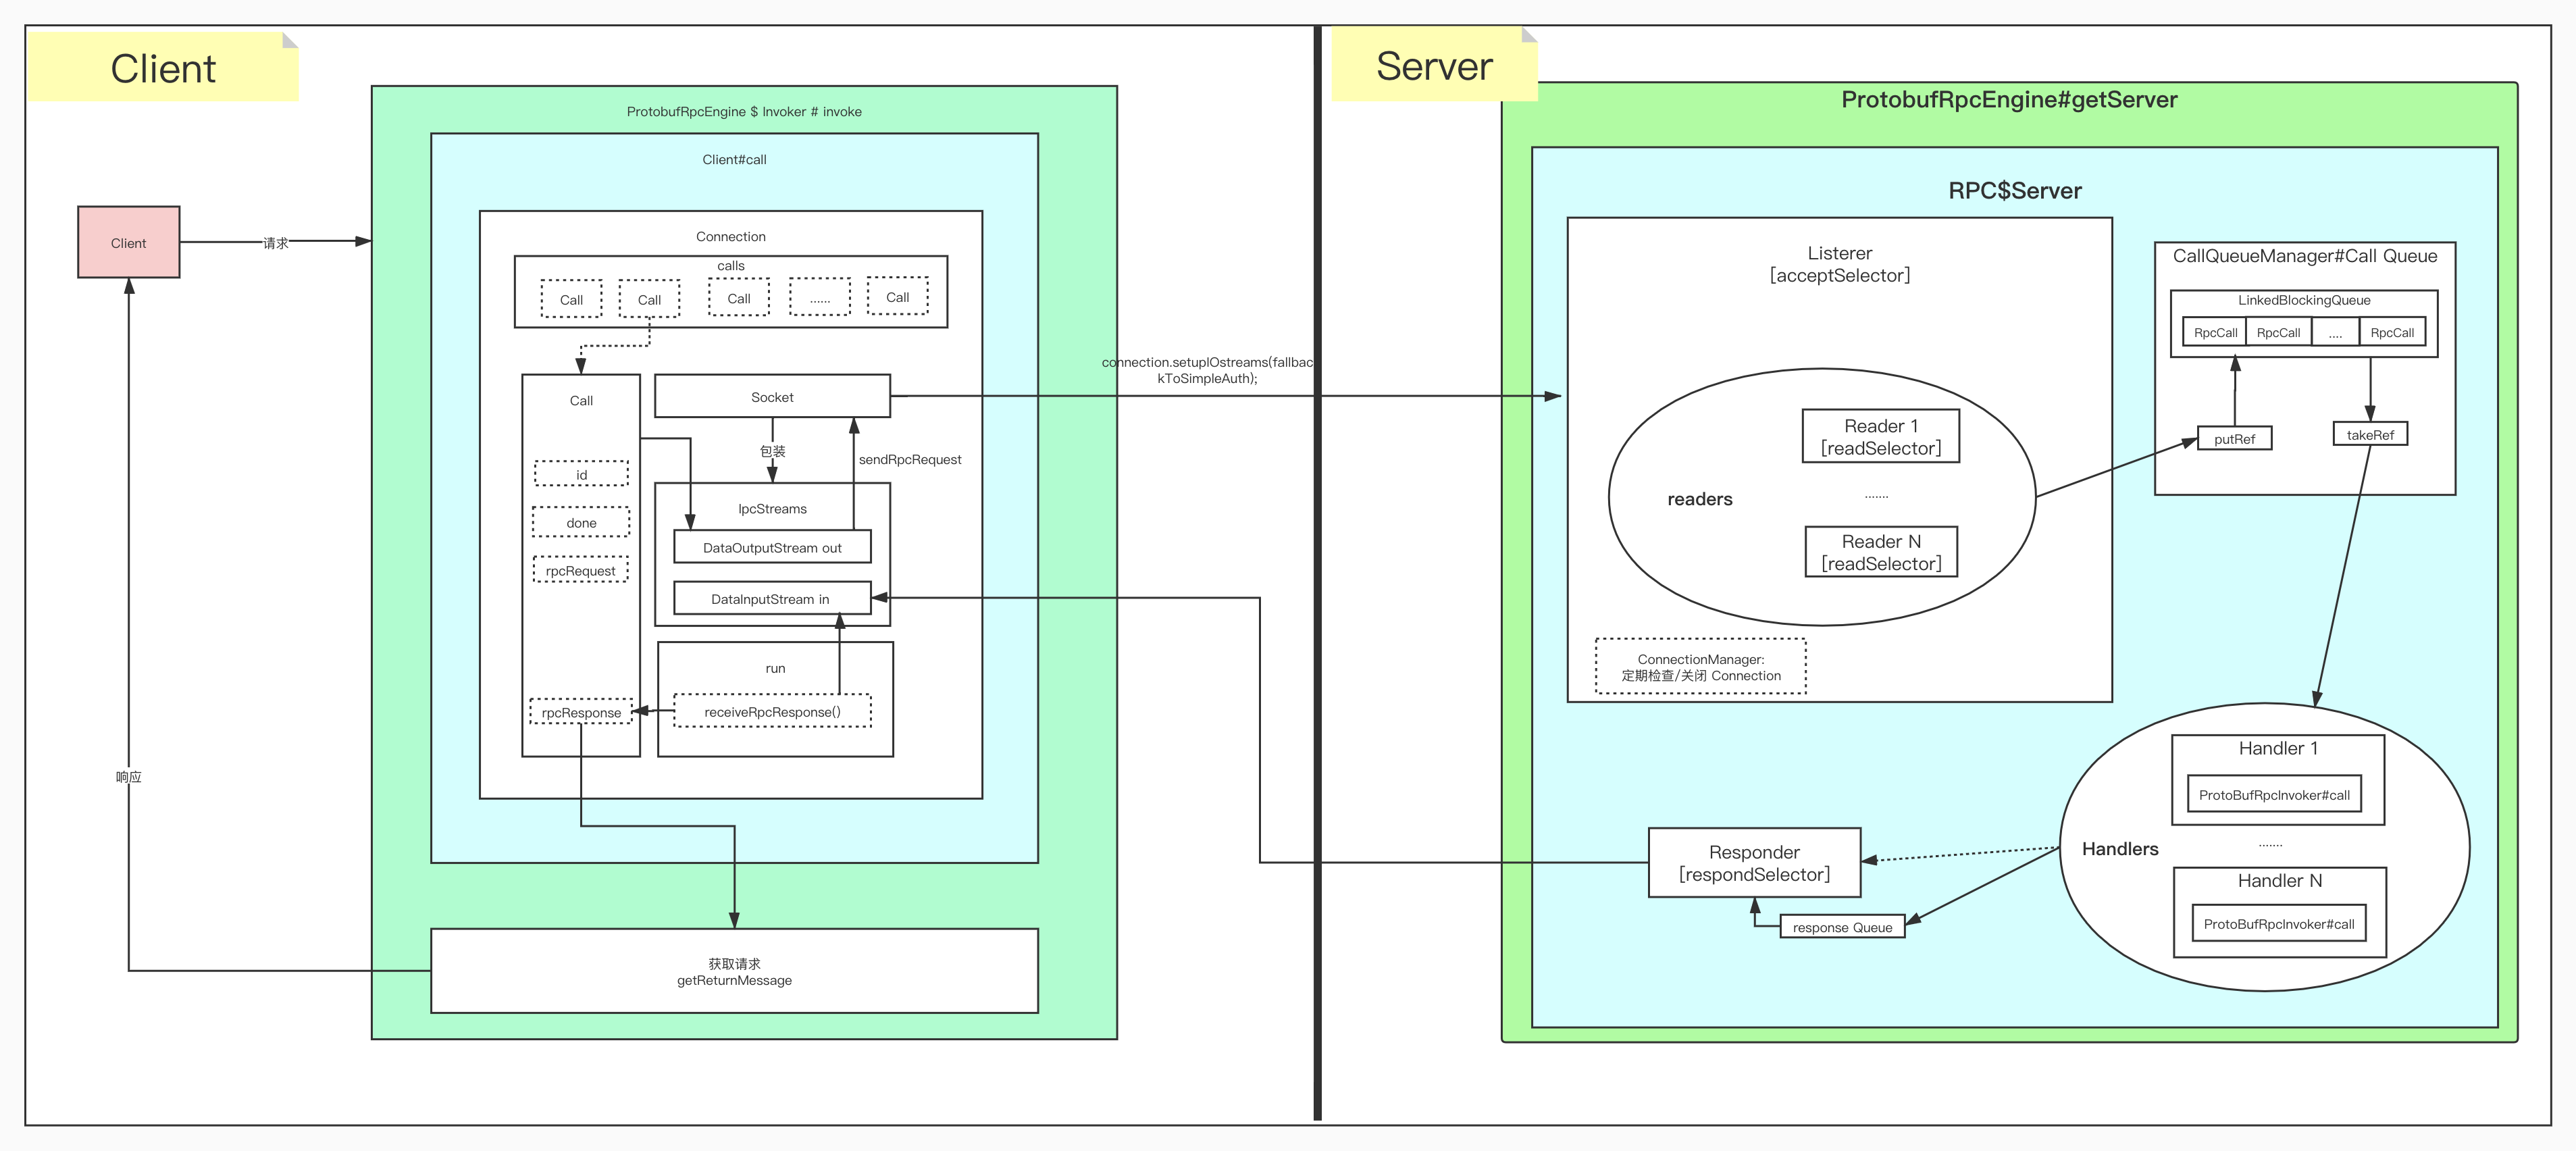
Task: Select the ProtobufRpcEngine#getServer title
Action: (2009, 100)
